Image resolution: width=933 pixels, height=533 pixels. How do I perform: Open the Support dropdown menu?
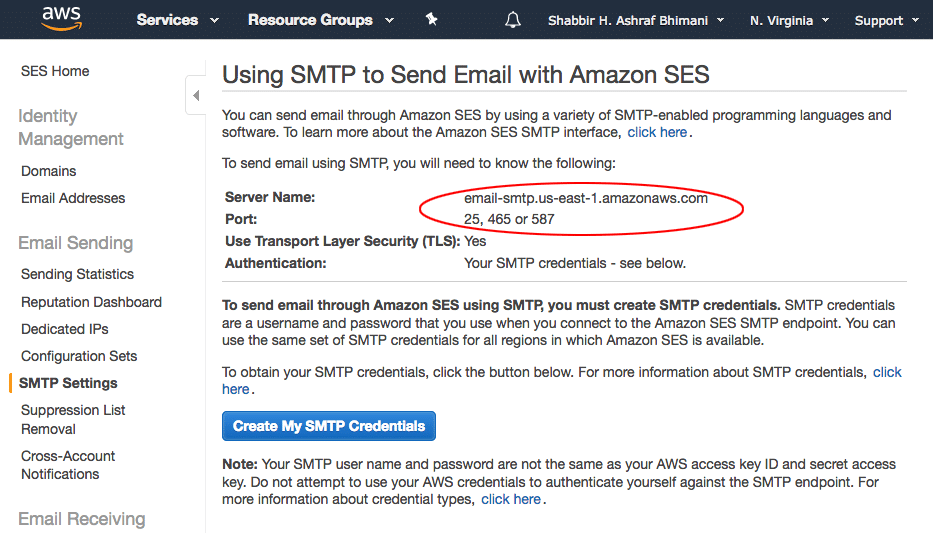[887, 20]
